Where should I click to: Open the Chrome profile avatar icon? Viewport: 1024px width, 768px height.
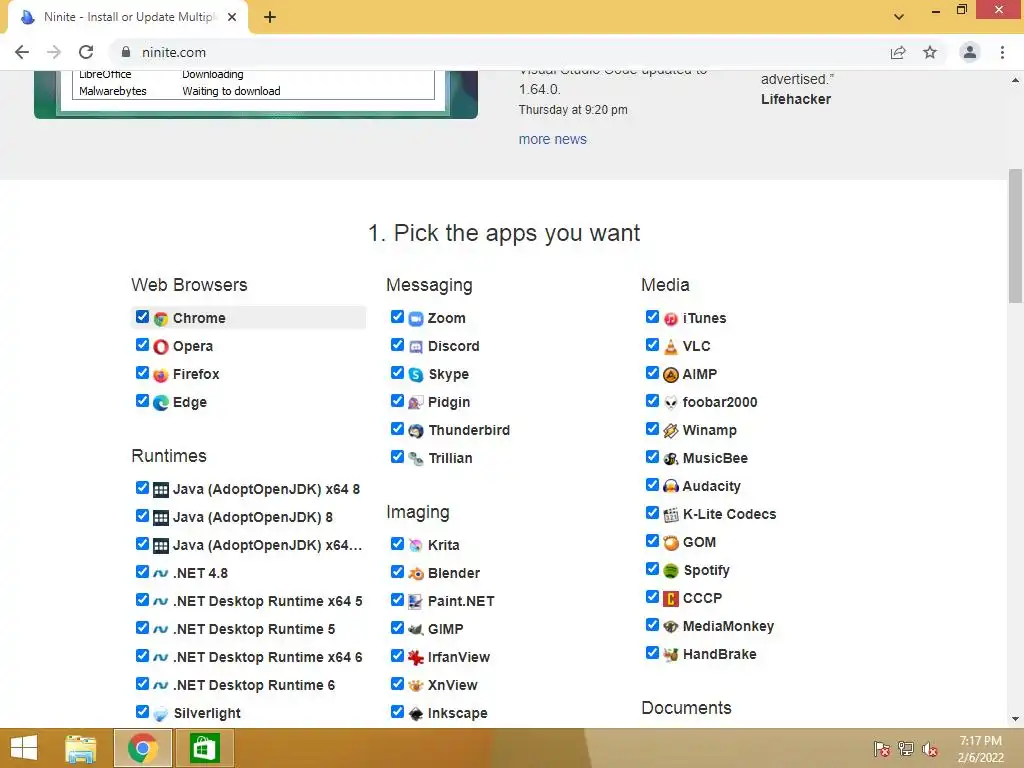[x=970, y=52]
